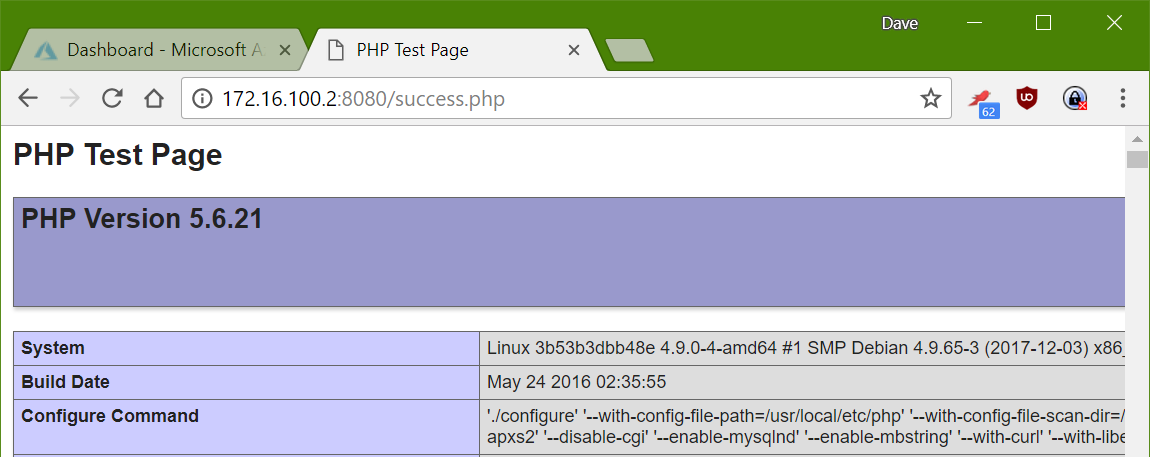This screenshot has width=1150, height=457.
Task: Click the forward navigation arrow
Action: click(70, 98)
